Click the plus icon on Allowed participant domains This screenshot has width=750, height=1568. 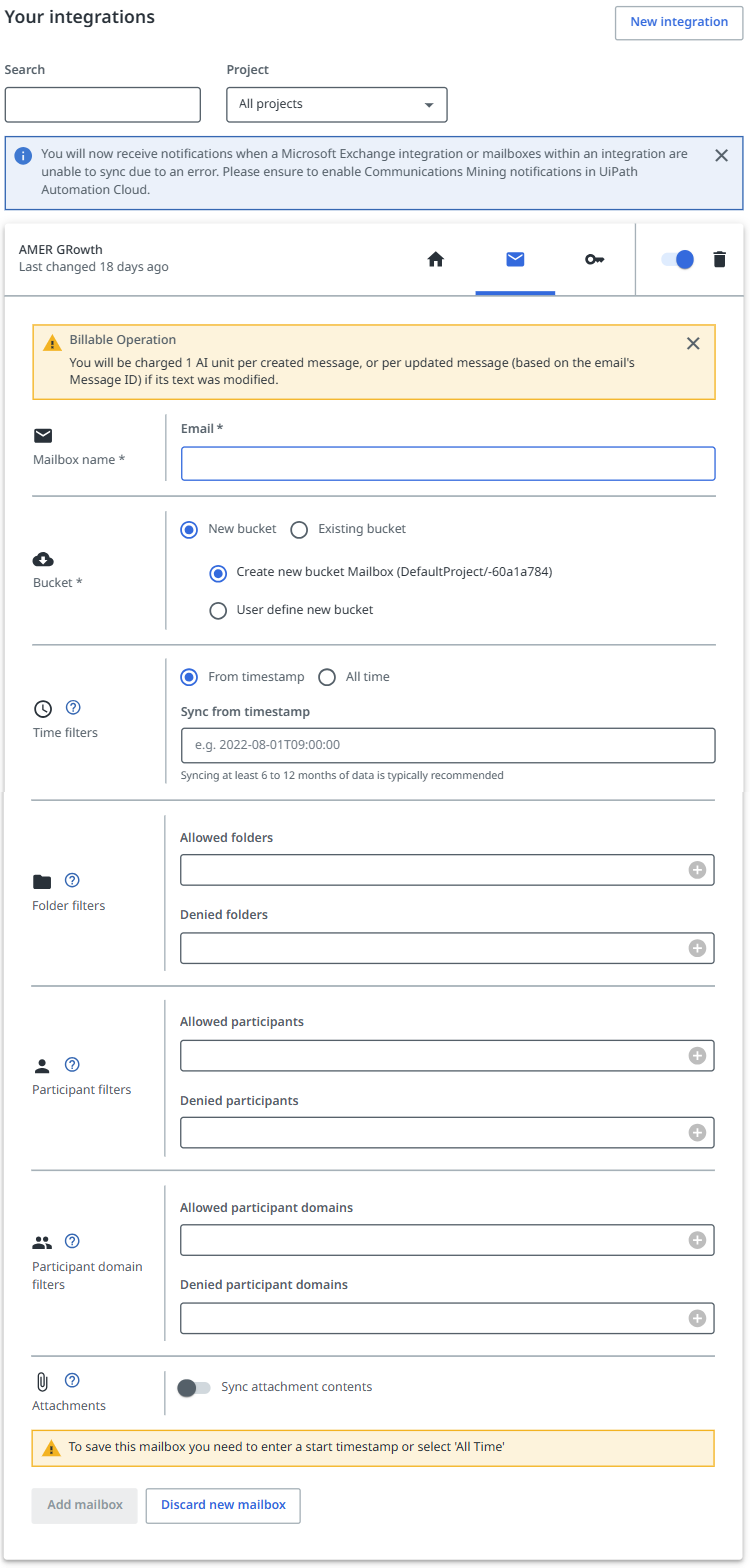point(697,1239)
